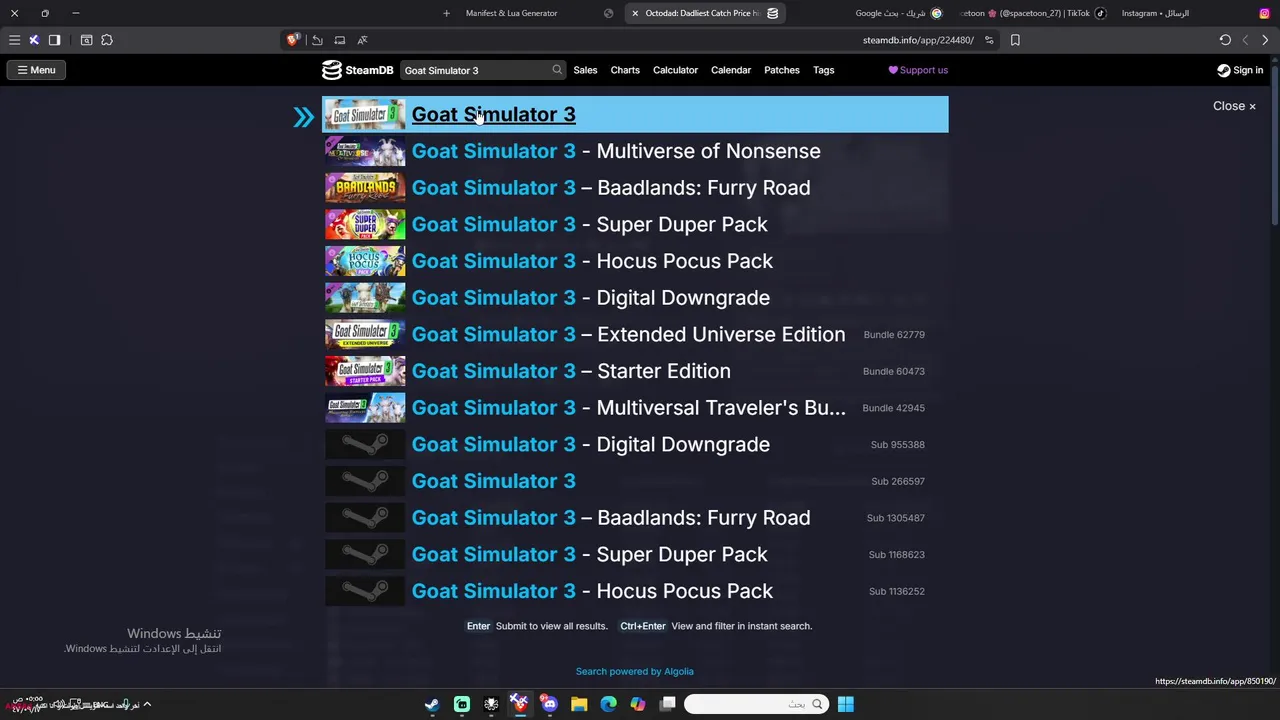Open File Explorer from the taskbar
Screen dimensions: 1280x720
pos(579,704)
